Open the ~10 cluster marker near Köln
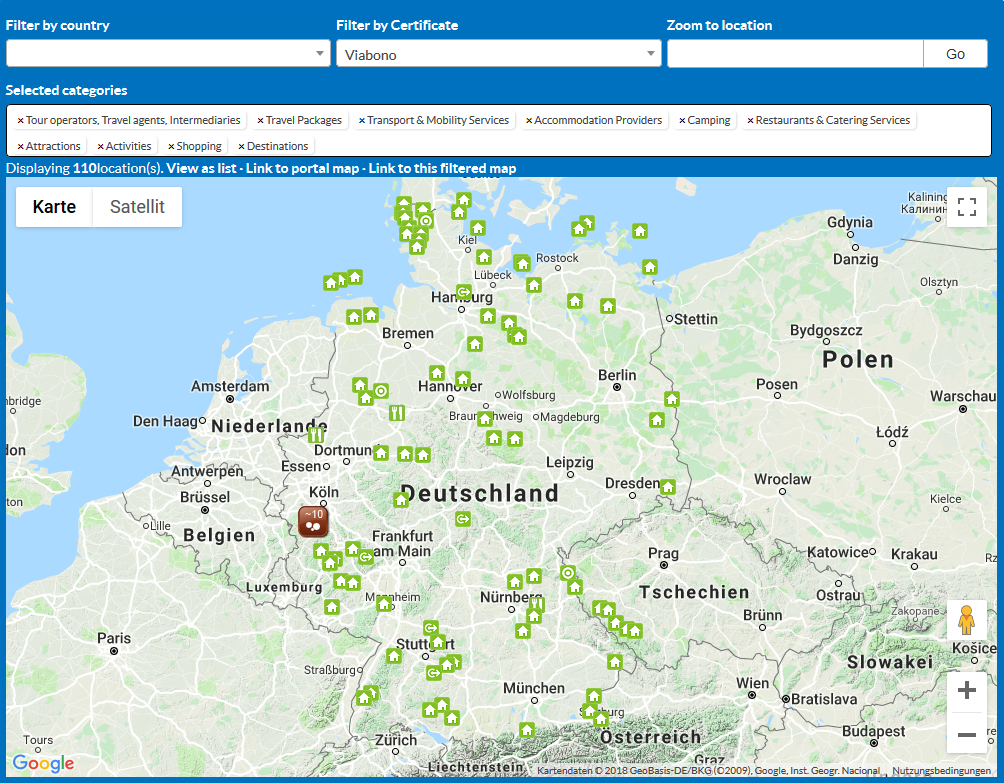The width and height of the screenshot is (1004, 783). click(313, 521)
